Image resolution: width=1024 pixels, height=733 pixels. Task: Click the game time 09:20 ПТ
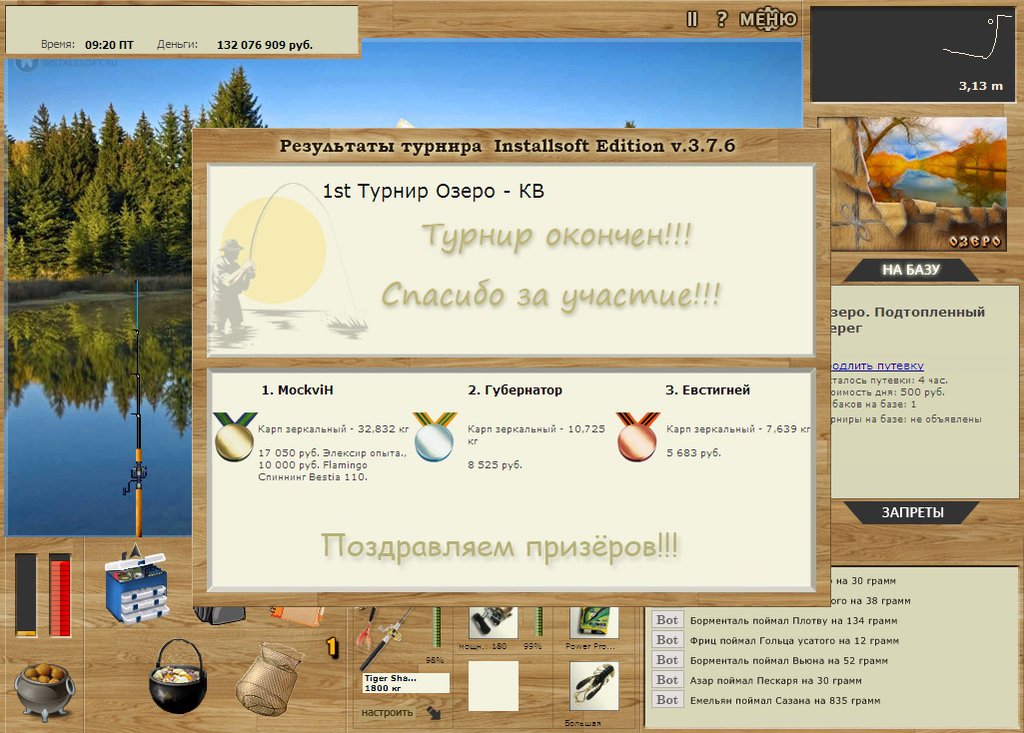(109, 45)
